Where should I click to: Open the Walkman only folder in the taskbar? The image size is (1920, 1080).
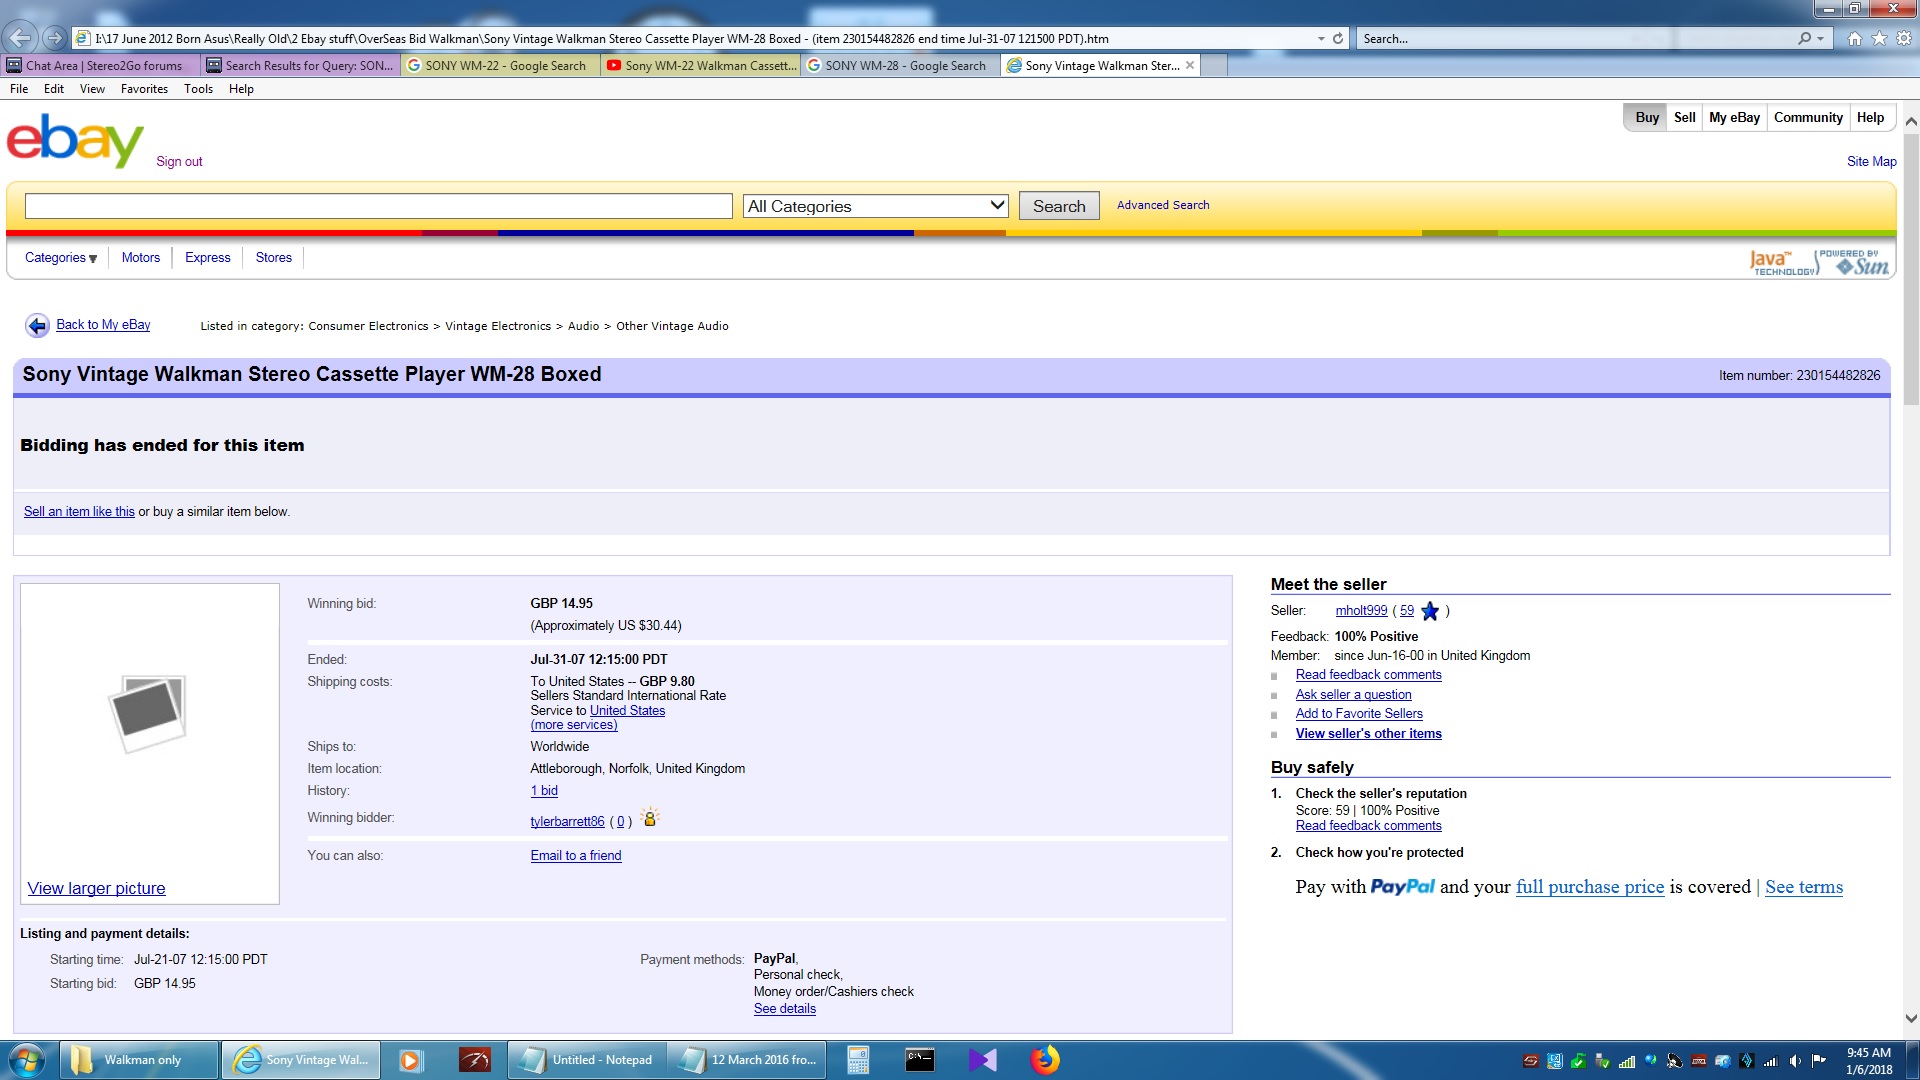[139, 1060]
